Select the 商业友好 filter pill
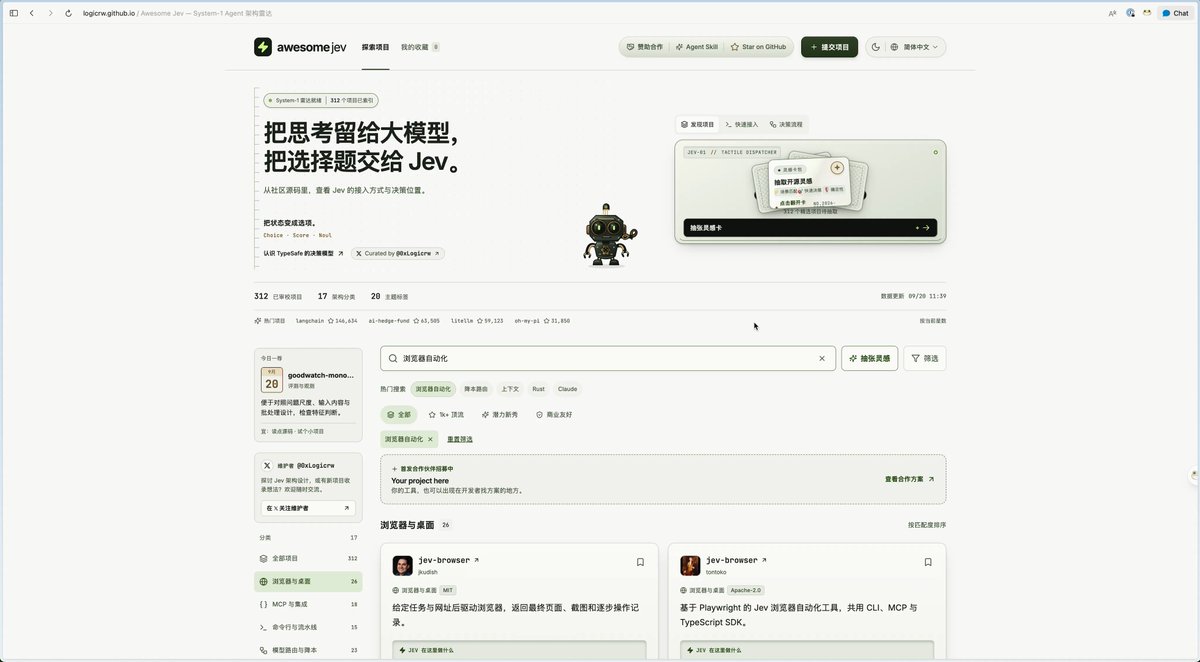 tap(554, 414)
